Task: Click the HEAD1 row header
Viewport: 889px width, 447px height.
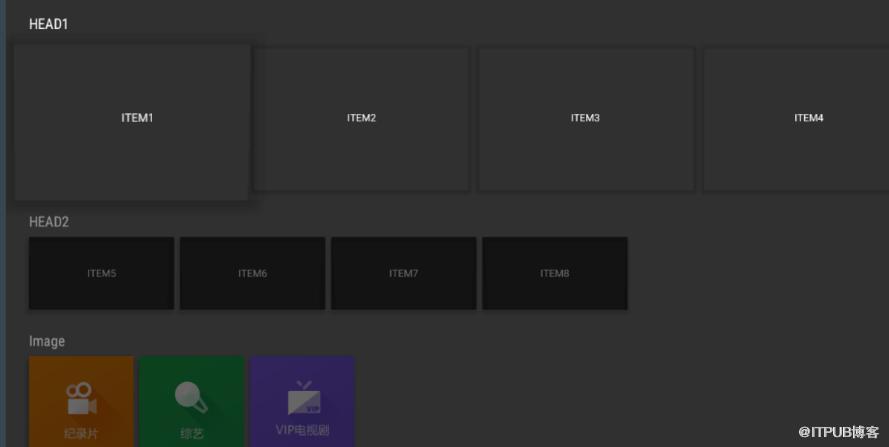Action: coord(48,24)
